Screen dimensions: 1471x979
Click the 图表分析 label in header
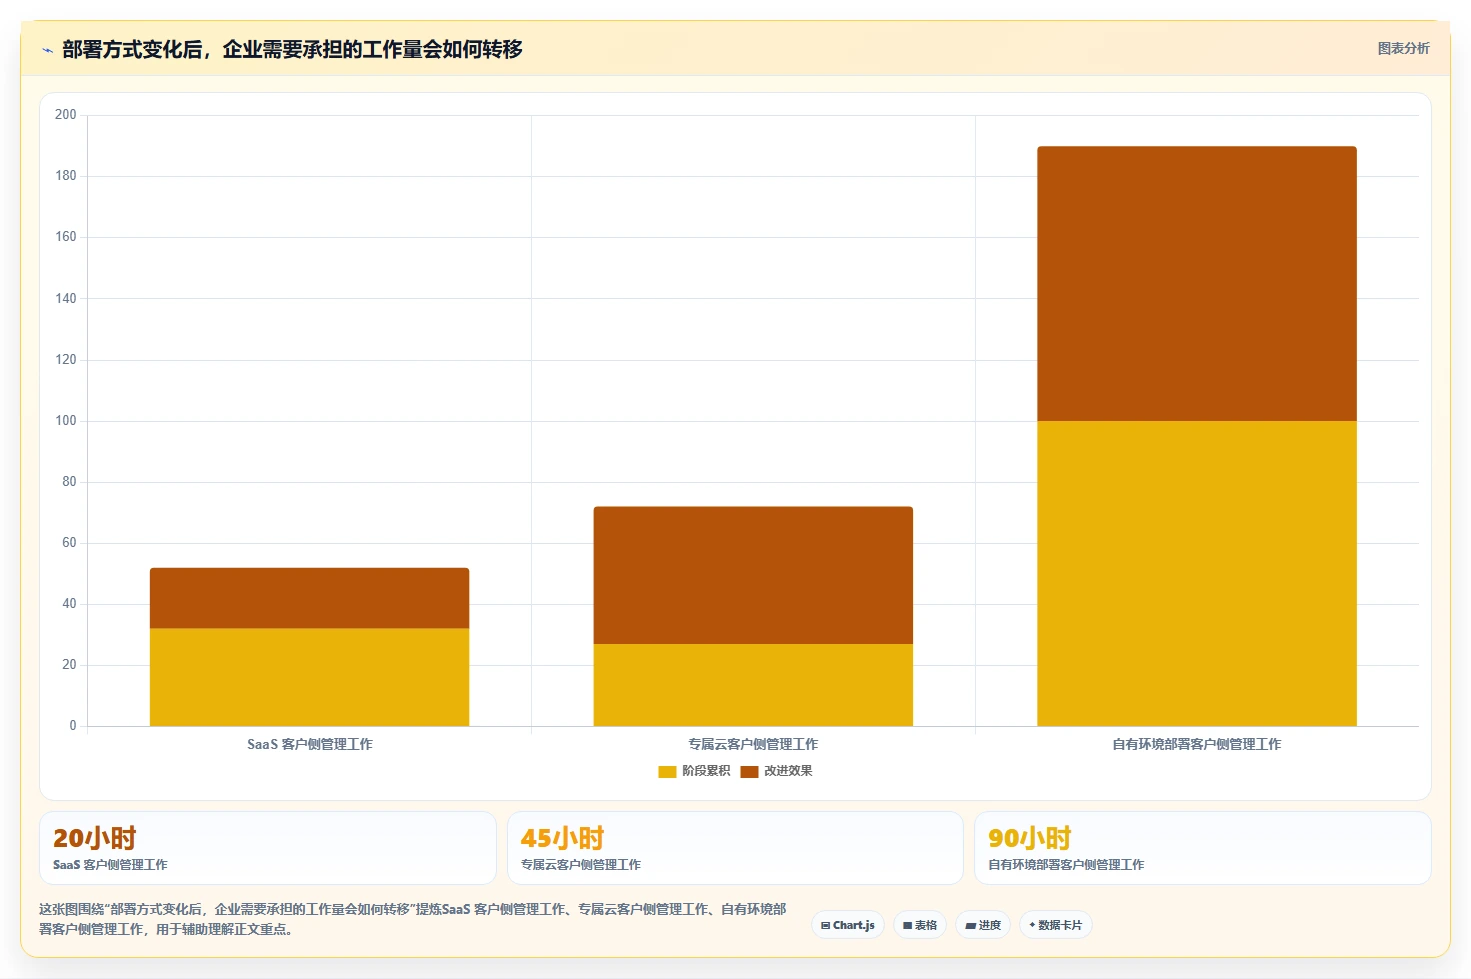1403,48
